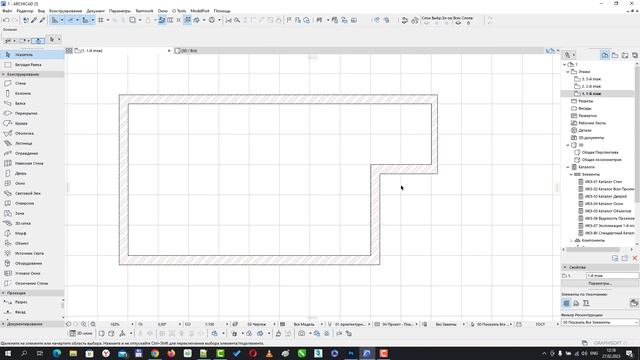Select the Окончание Стены (Wall End) tool

coord(32,283)
